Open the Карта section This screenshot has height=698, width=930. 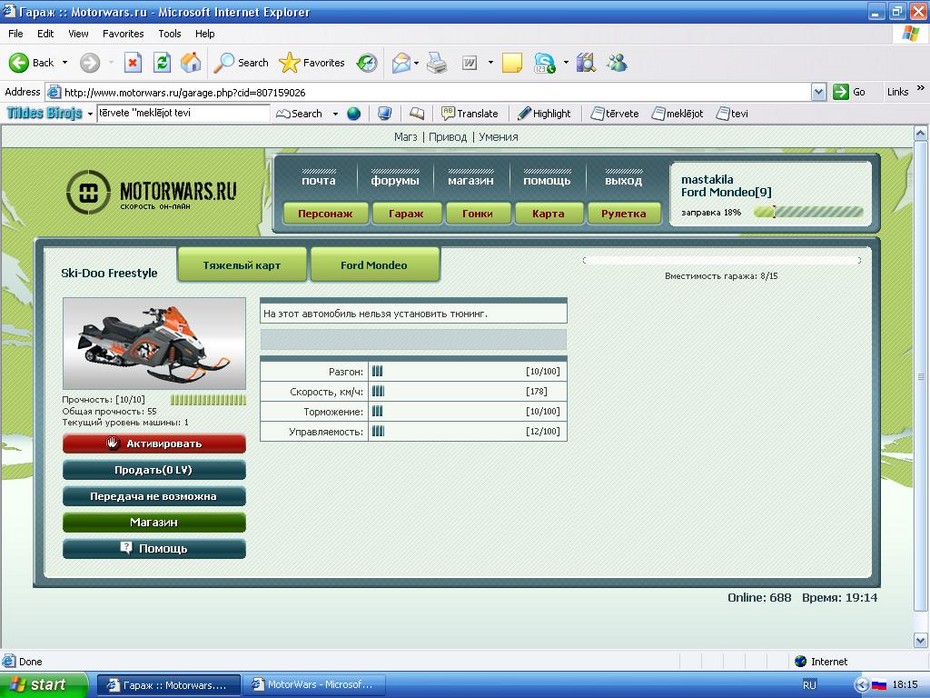[x=549, y=213]
